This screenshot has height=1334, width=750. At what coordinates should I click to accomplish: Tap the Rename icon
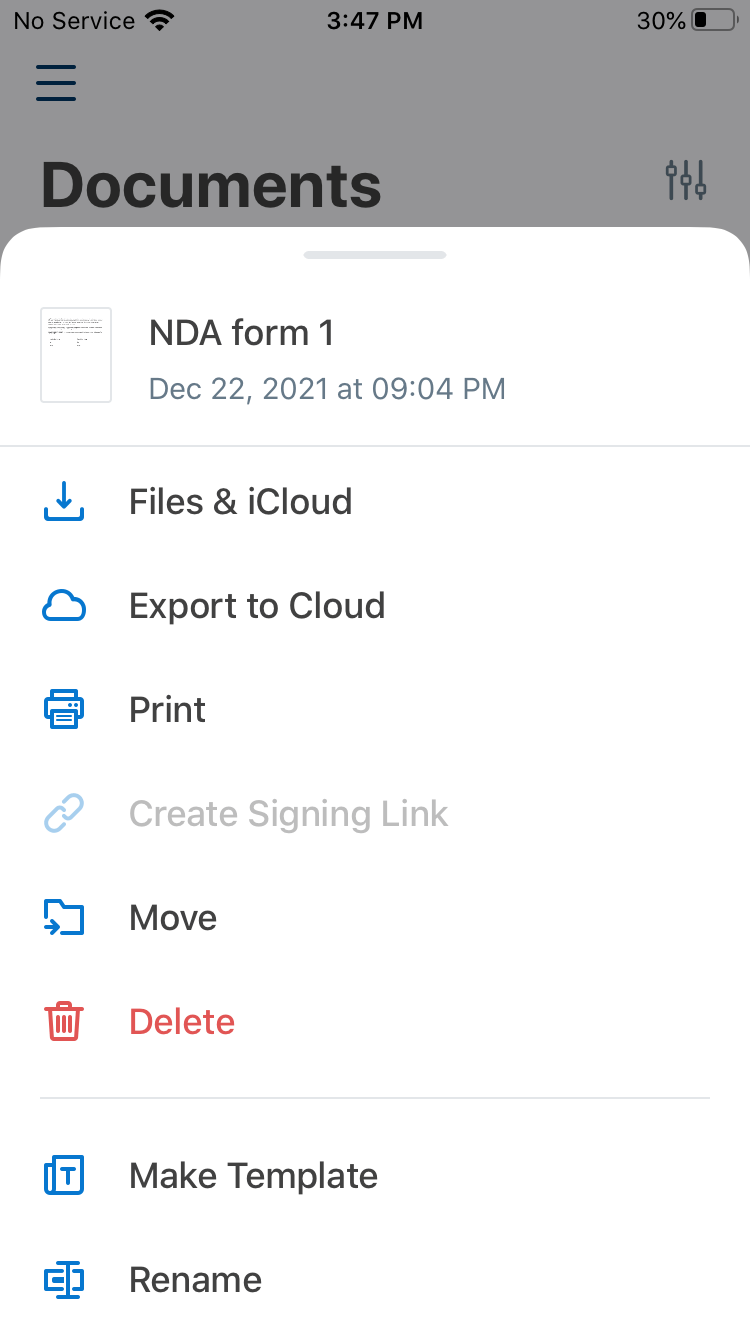[x=64, y=1280]
